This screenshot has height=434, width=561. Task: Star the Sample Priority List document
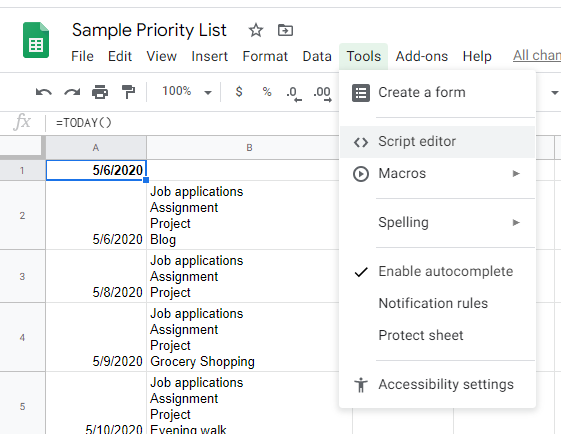pos(256,30)
